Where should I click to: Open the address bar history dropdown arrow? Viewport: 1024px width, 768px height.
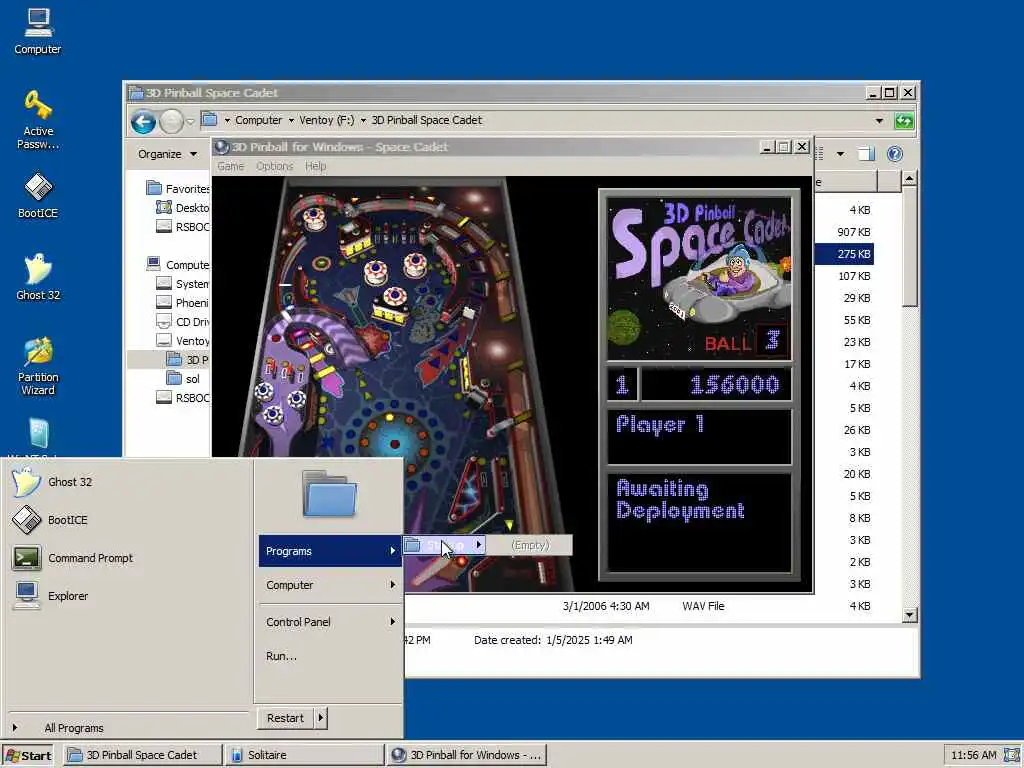point(879,121)
